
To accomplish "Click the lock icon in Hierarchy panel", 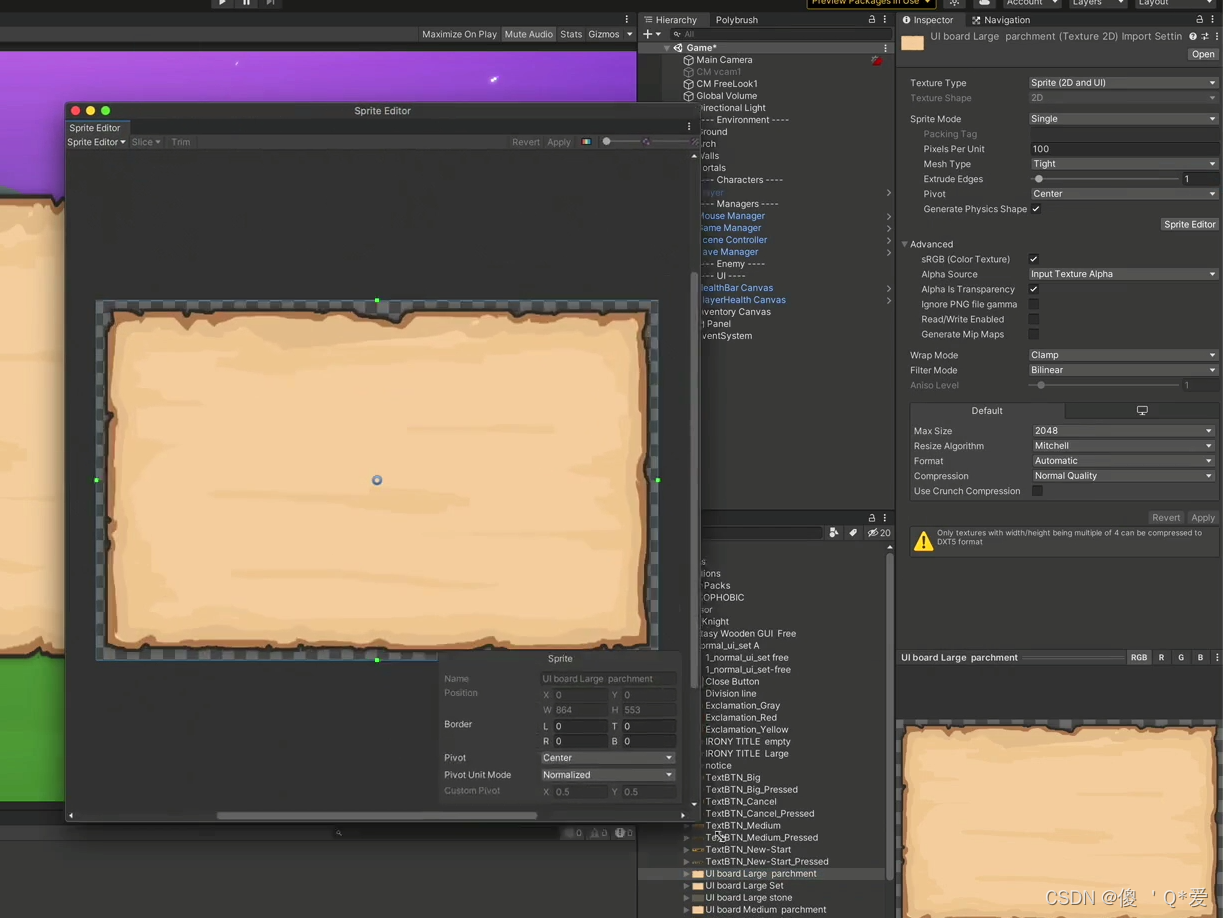I will pyautogui.click(x=871, y=19).
